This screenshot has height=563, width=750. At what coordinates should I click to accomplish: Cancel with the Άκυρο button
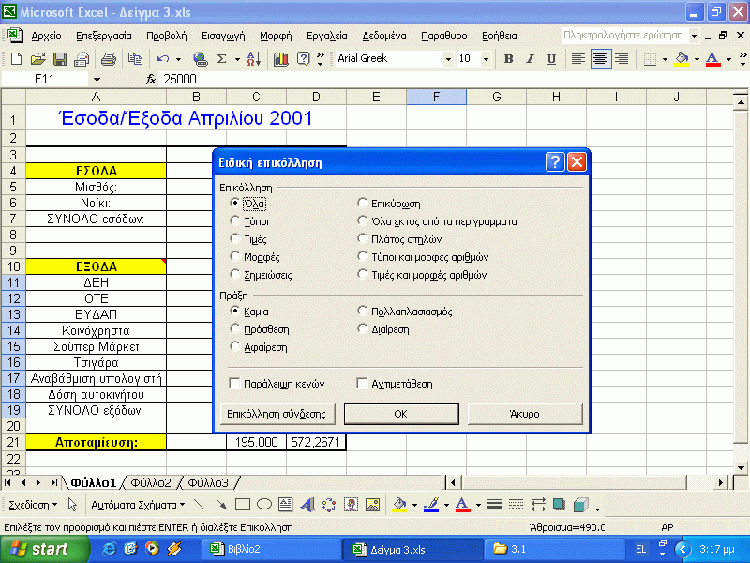(525, 414)
